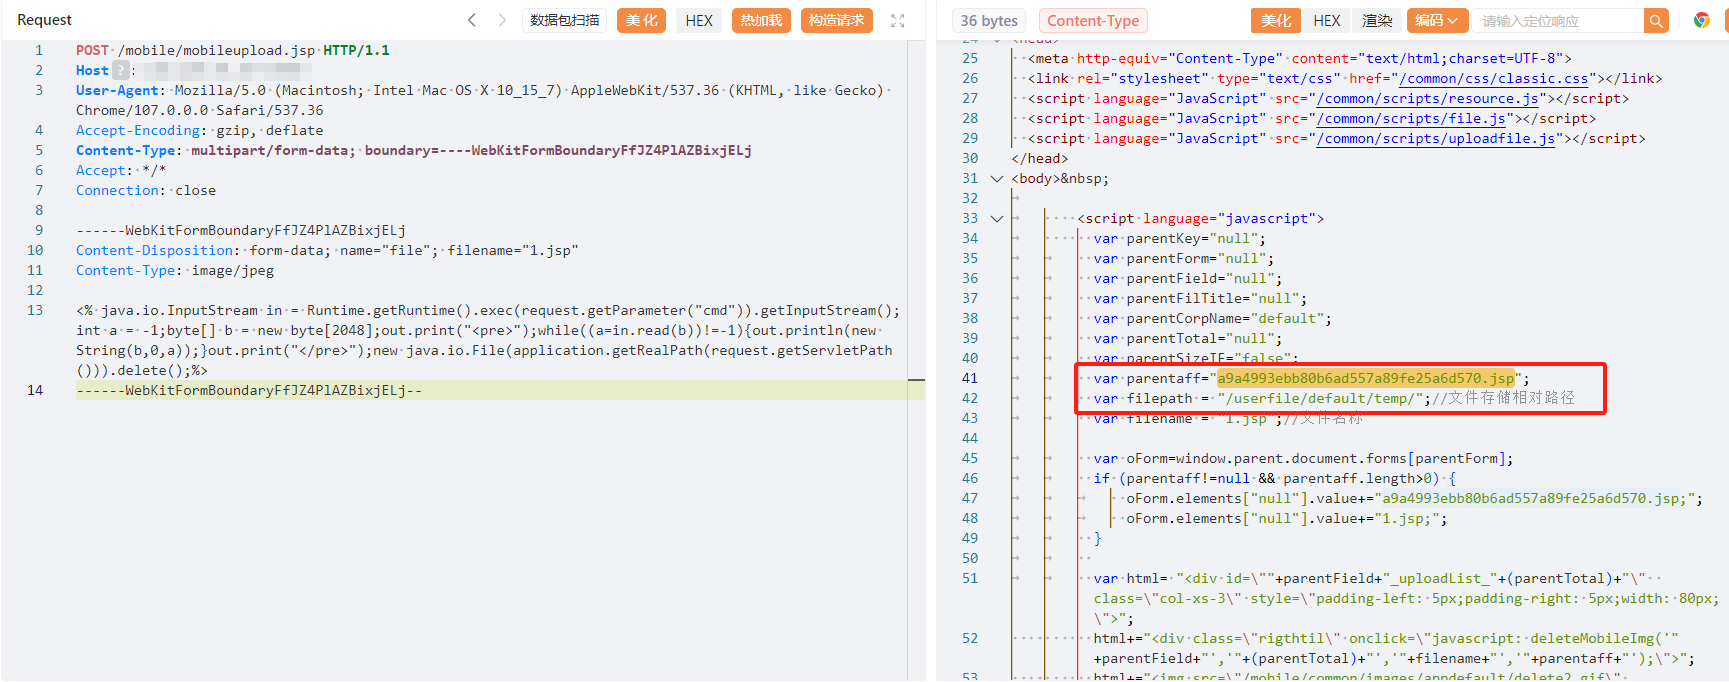Click the var parentFilTitle="null" line
Viewport: 1729px width, 682px height.
point(1200,298)
